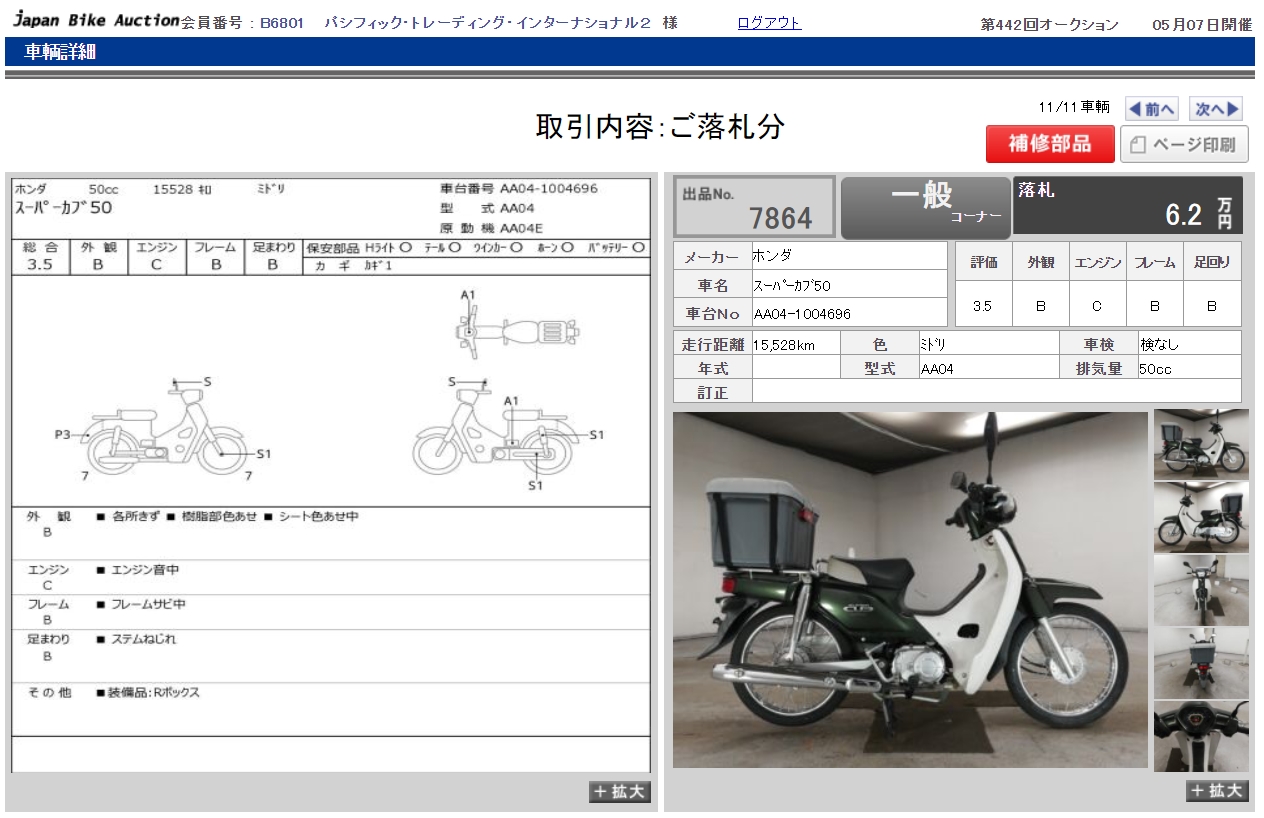This screenshot has width=1264, height=818.
Task: Click the 年式 row label
Action: coord(713,368)
